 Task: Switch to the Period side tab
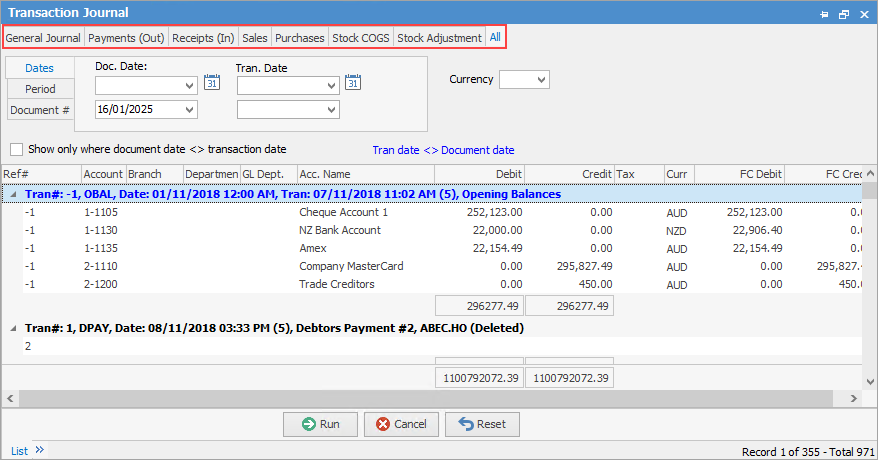[40, 89]
